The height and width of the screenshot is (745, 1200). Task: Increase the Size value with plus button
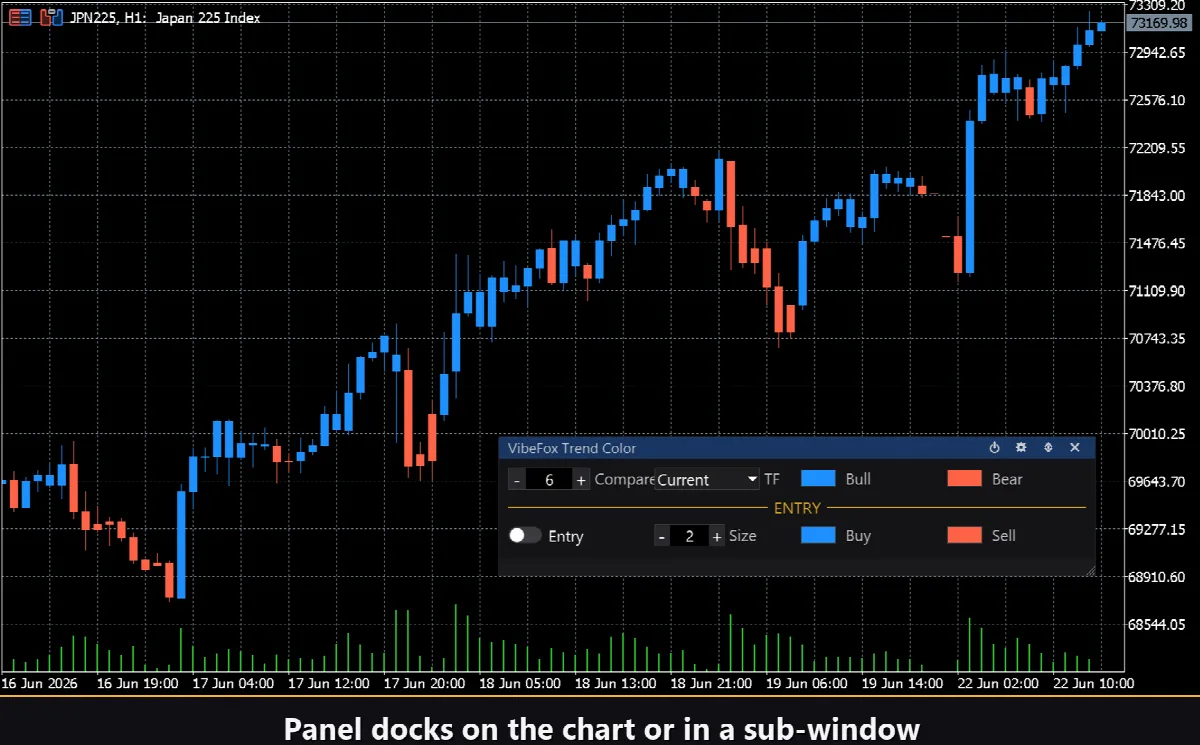(717, 536)
